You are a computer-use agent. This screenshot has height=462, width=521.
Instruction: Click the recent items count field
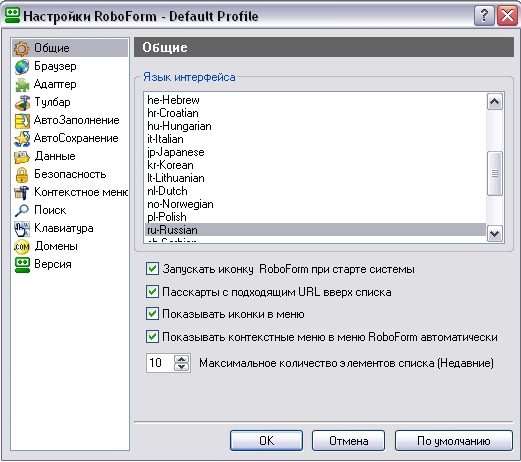pyautogui.click(x=160, y=363)
